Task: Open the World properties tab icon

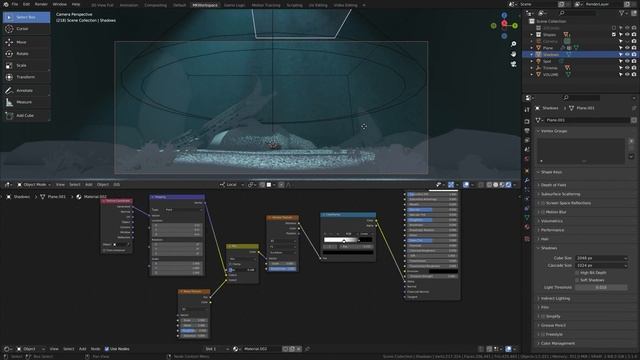Action: 527,159
